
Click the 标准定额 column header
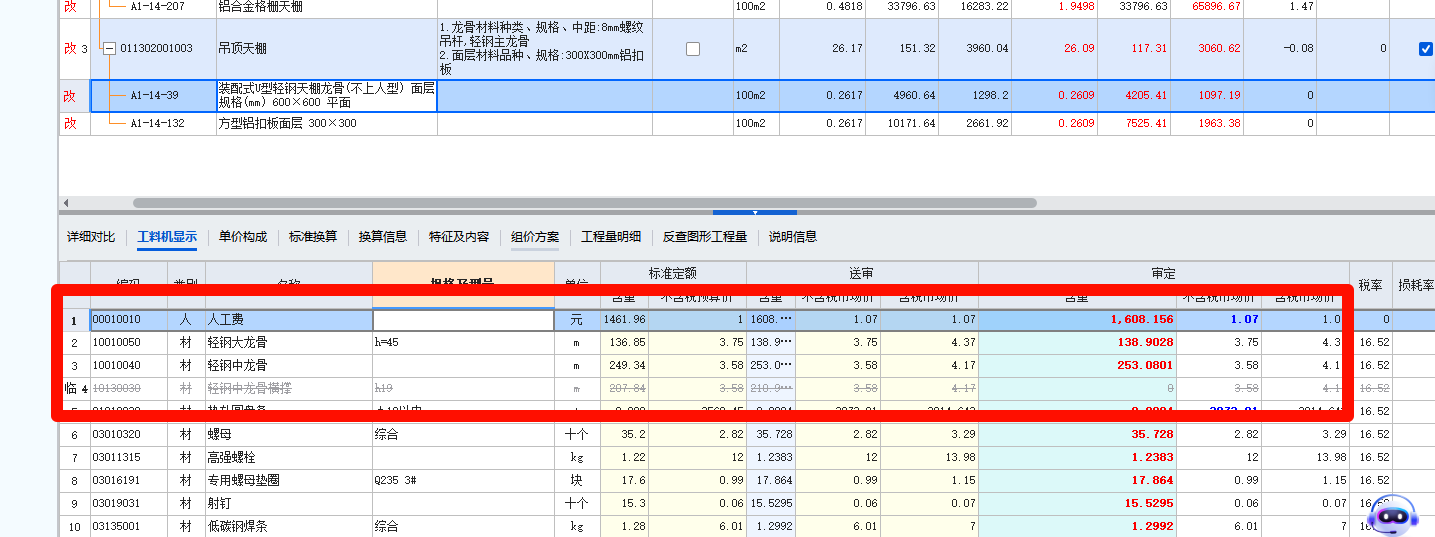tap(673, 273)
